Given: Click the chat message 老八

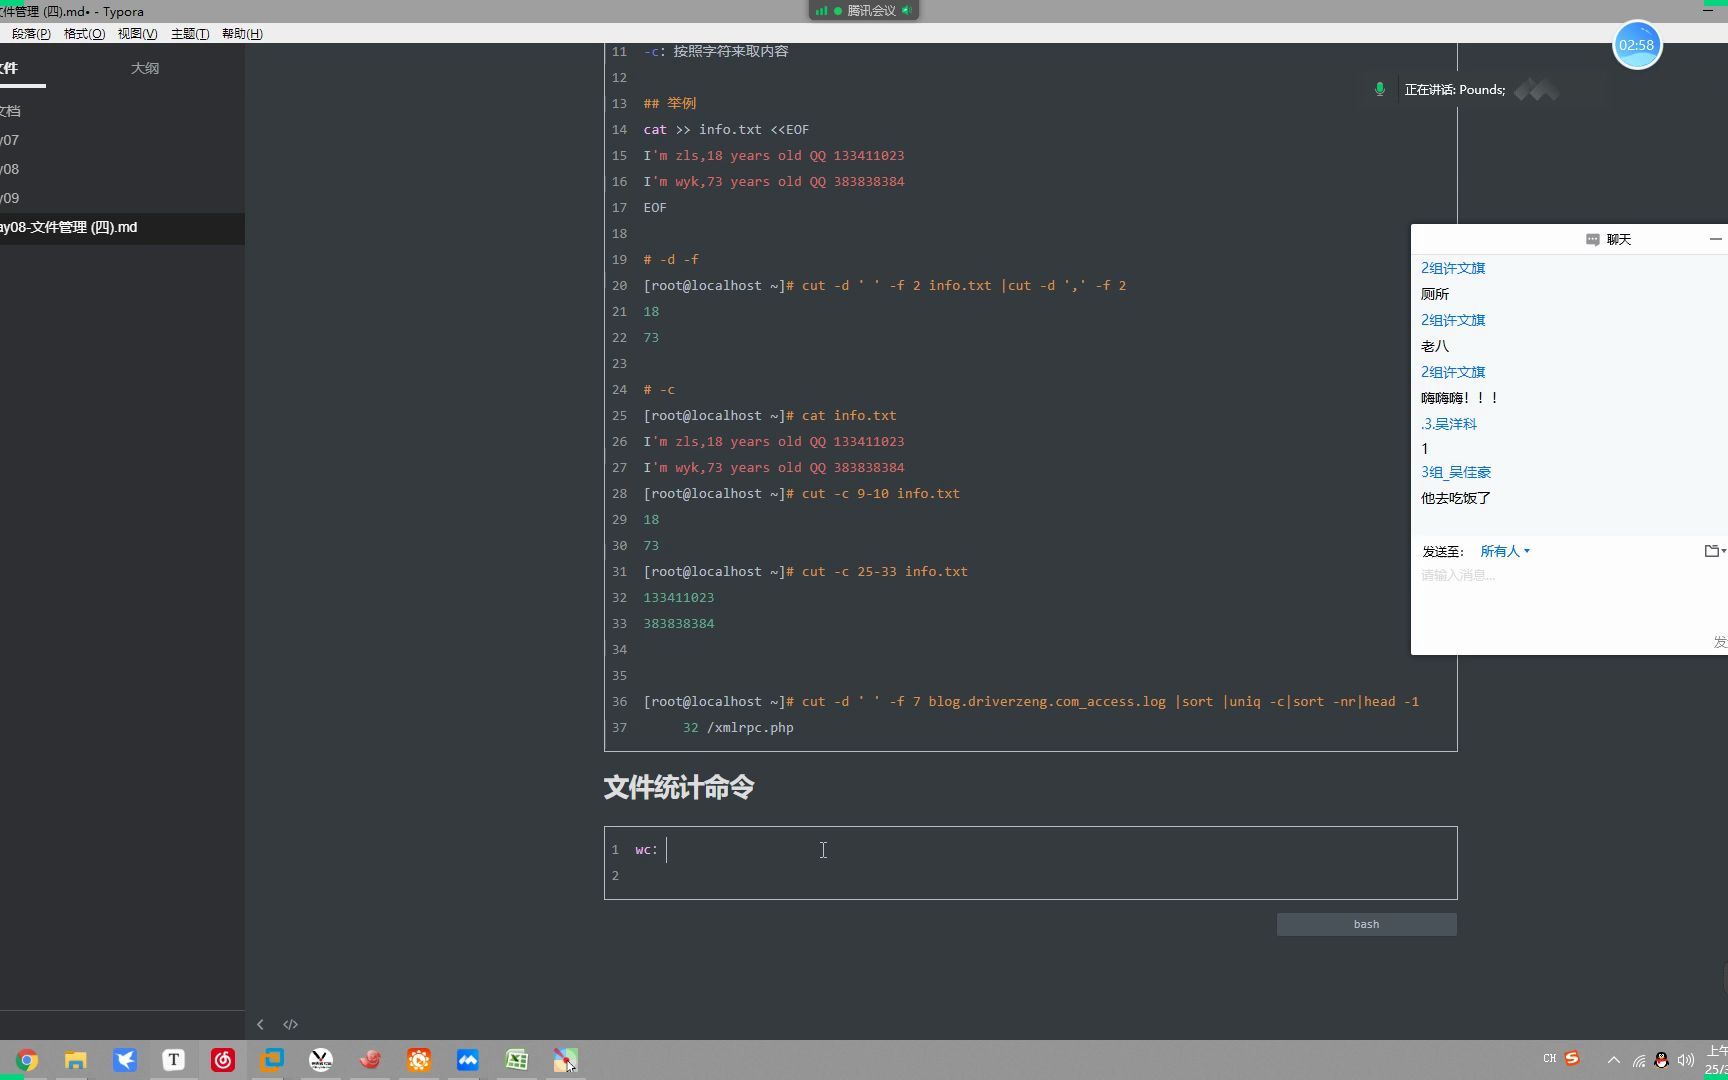Looking at the screenshot, I should 1435,346.
